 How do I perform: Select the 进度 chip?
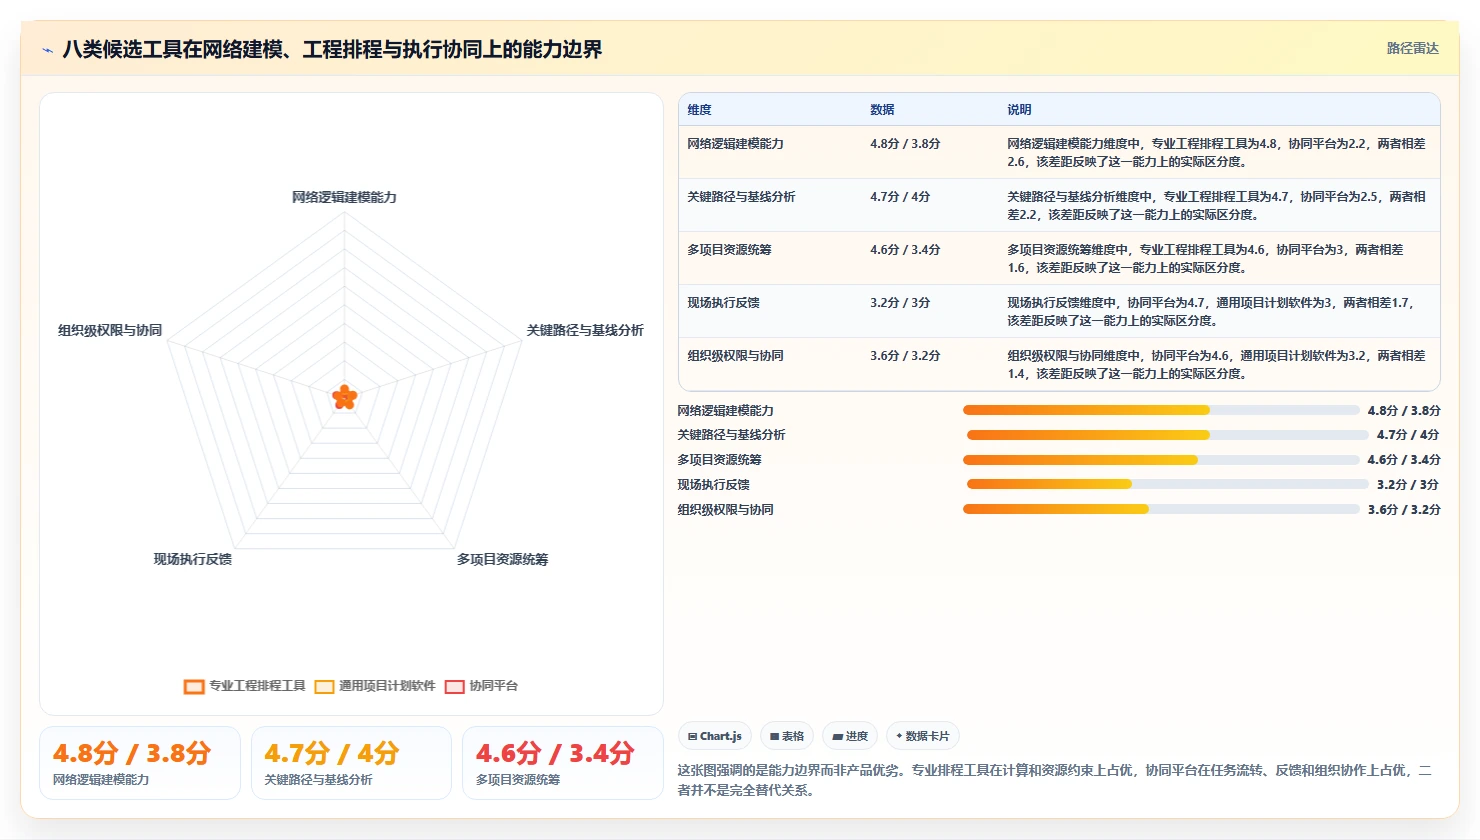(850, 736)
